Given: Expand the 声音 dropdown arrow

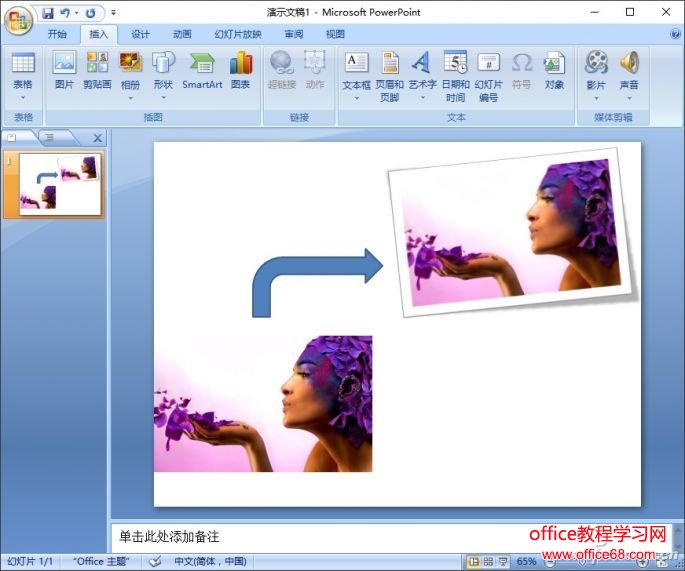Looking at the screenshot, I should click(x=629, y=98).
